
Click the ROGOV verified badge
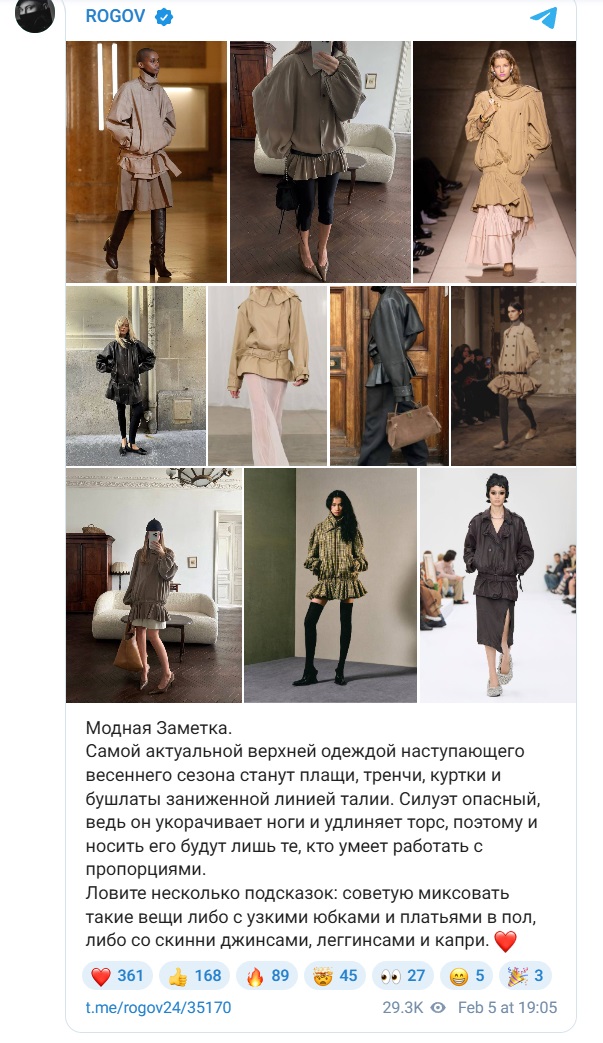[x=164, y=17]
